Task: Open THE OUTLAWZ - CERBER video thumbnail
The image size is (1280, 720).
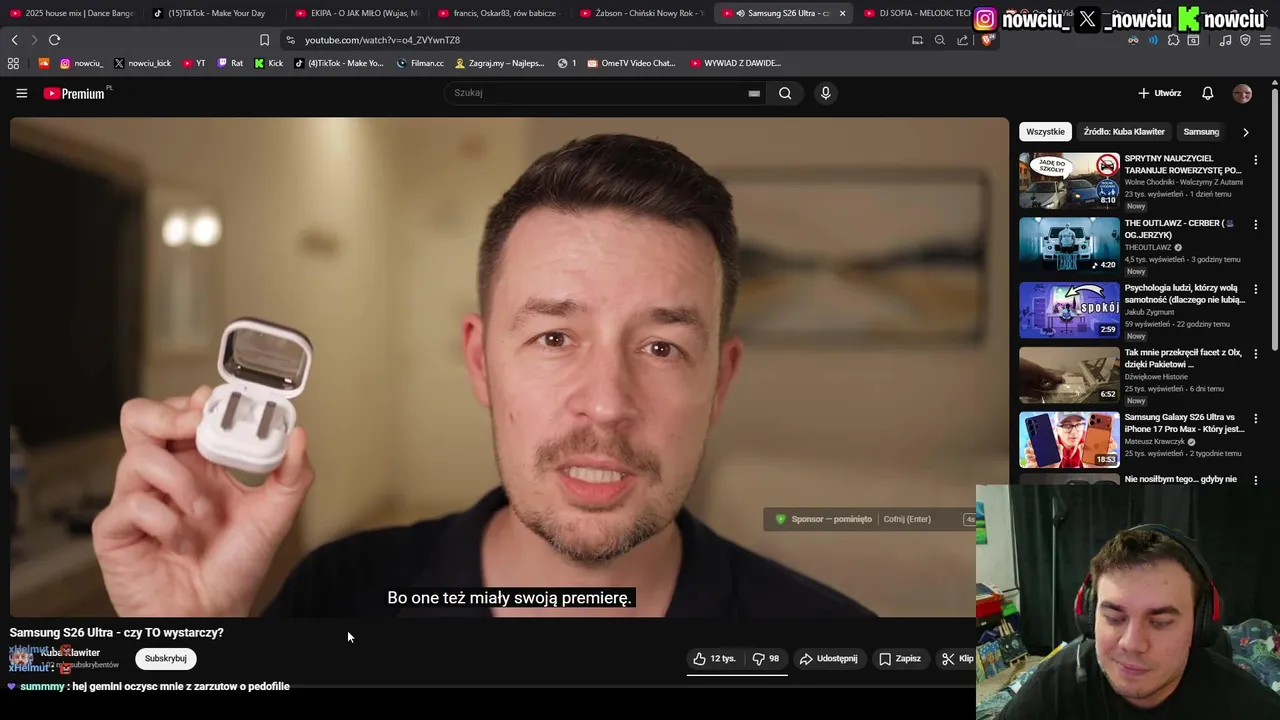Action: click(1069, 245)
